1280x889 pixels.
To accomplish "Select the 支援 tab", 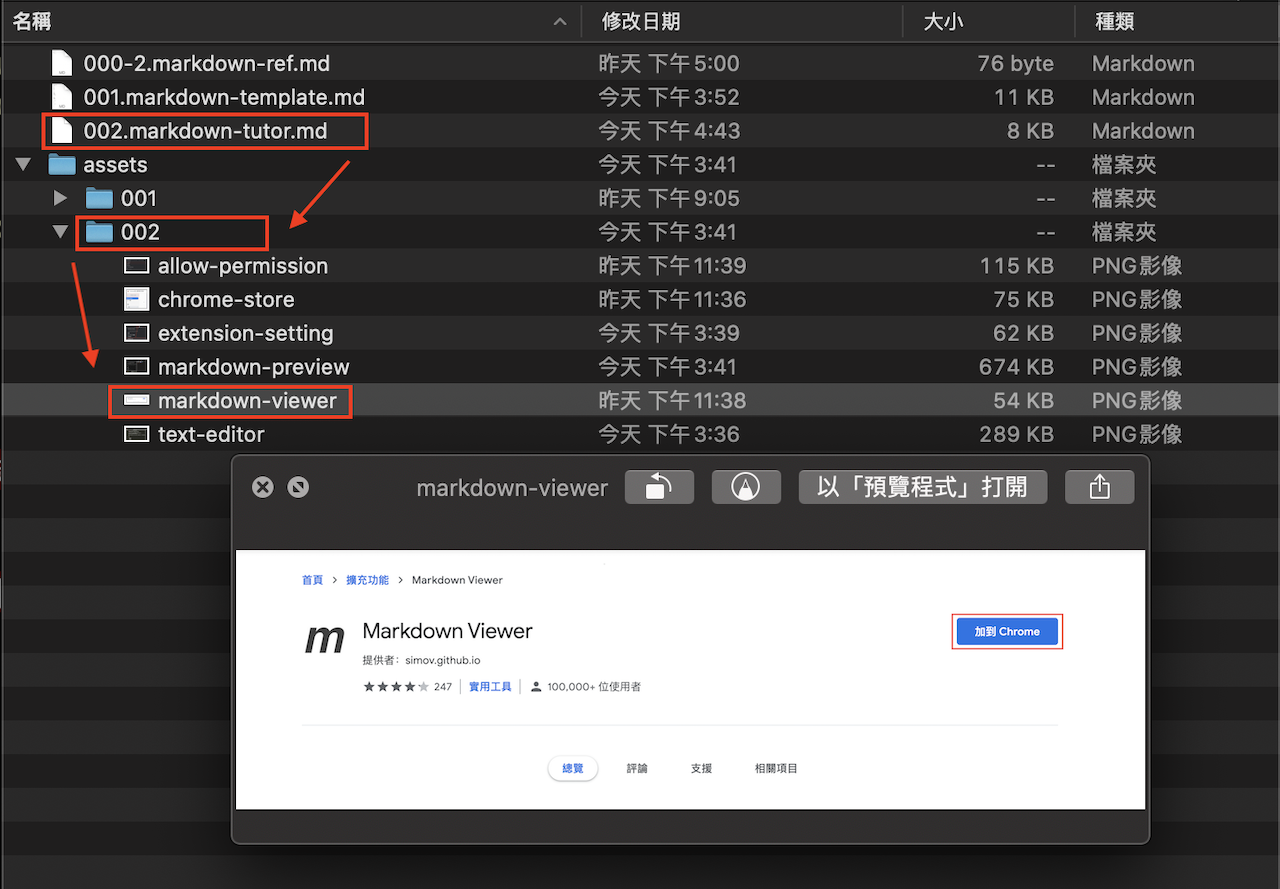I will [701, 768].
